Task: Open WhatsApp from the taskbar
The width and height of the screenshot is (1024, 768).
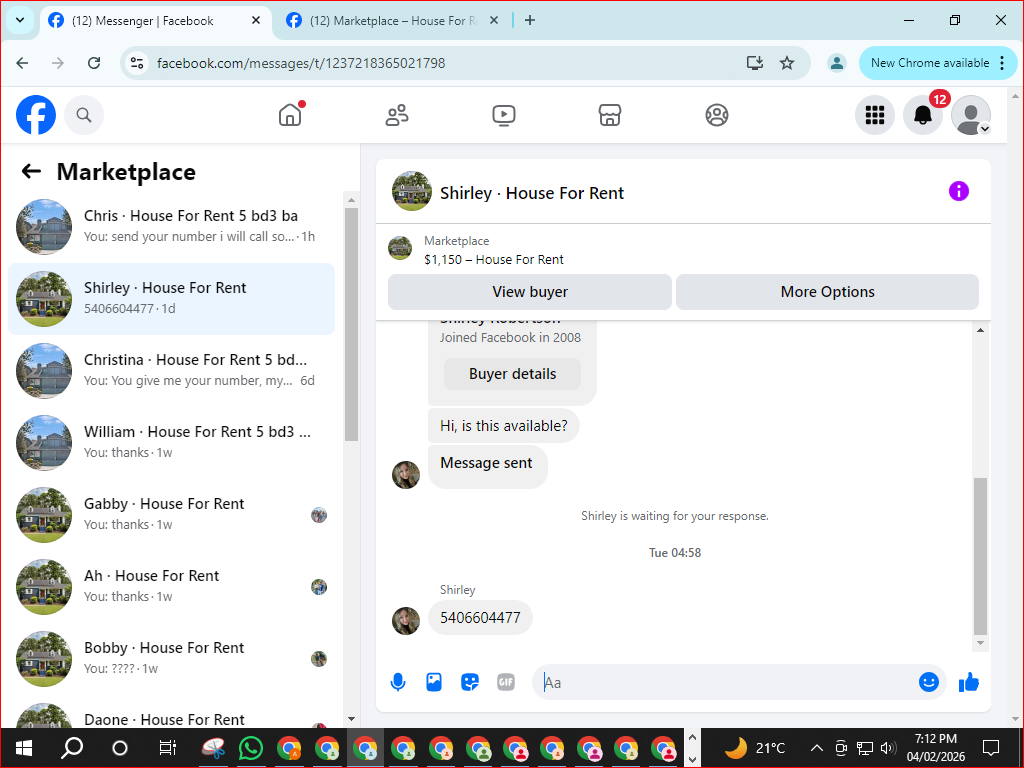Action: coord(251,748)
